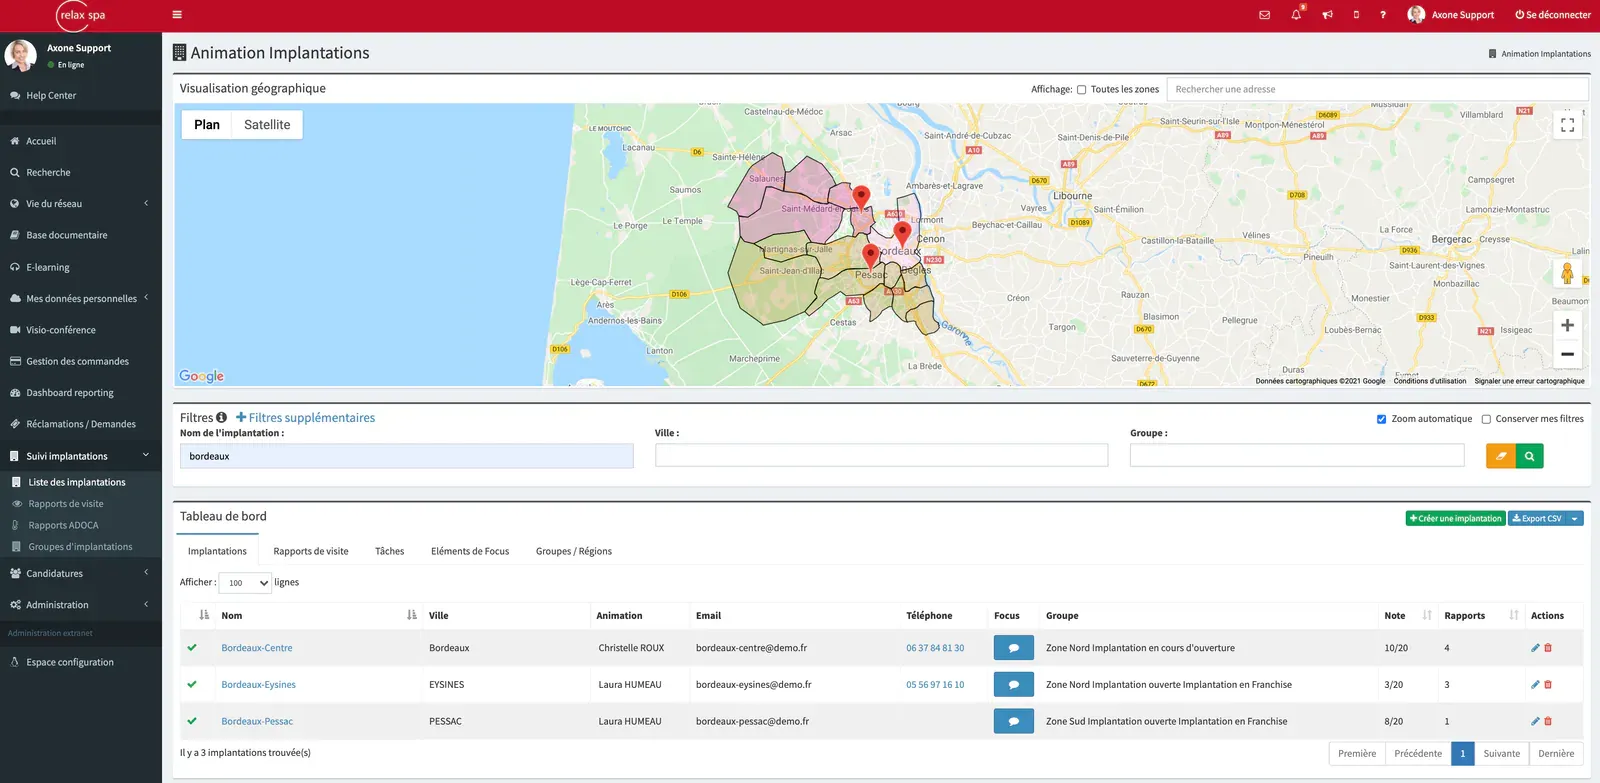Toggle the hamburger sidebar menu icon

pos(177,15)
